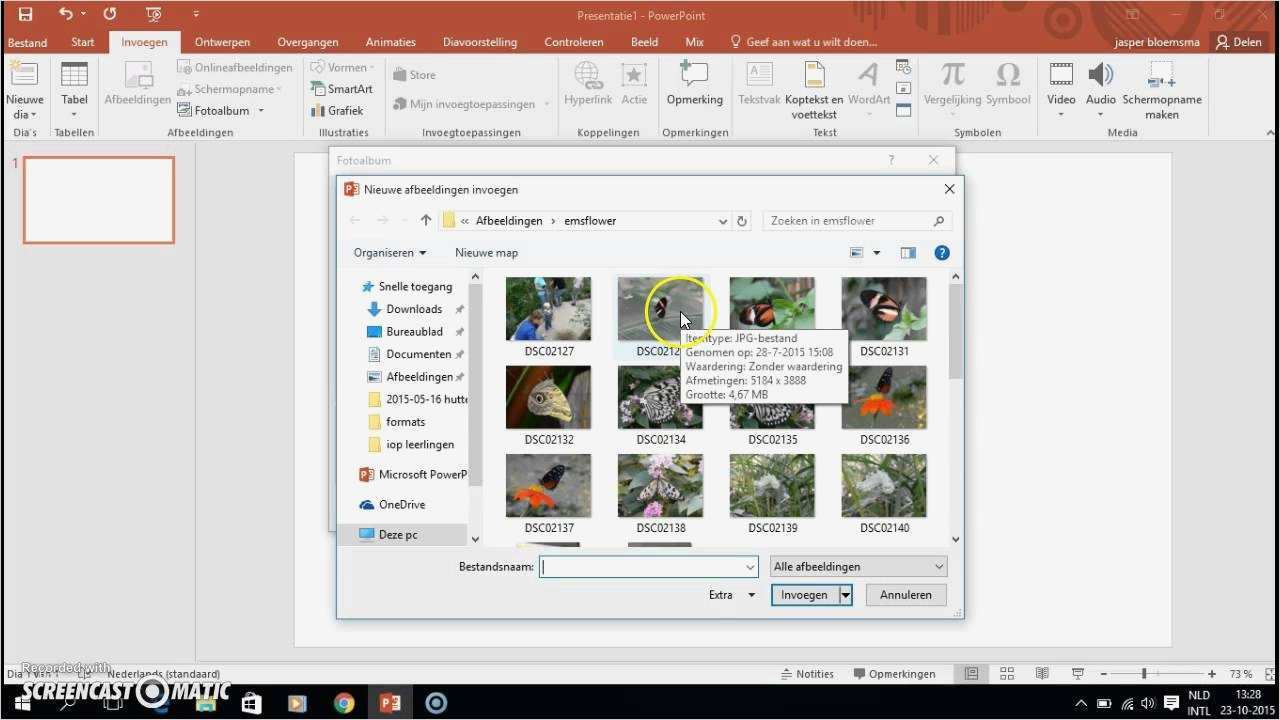Expand the Invoegen button arrow
The height and width of the screenshot is (720, 1280).
click(845, 595)
